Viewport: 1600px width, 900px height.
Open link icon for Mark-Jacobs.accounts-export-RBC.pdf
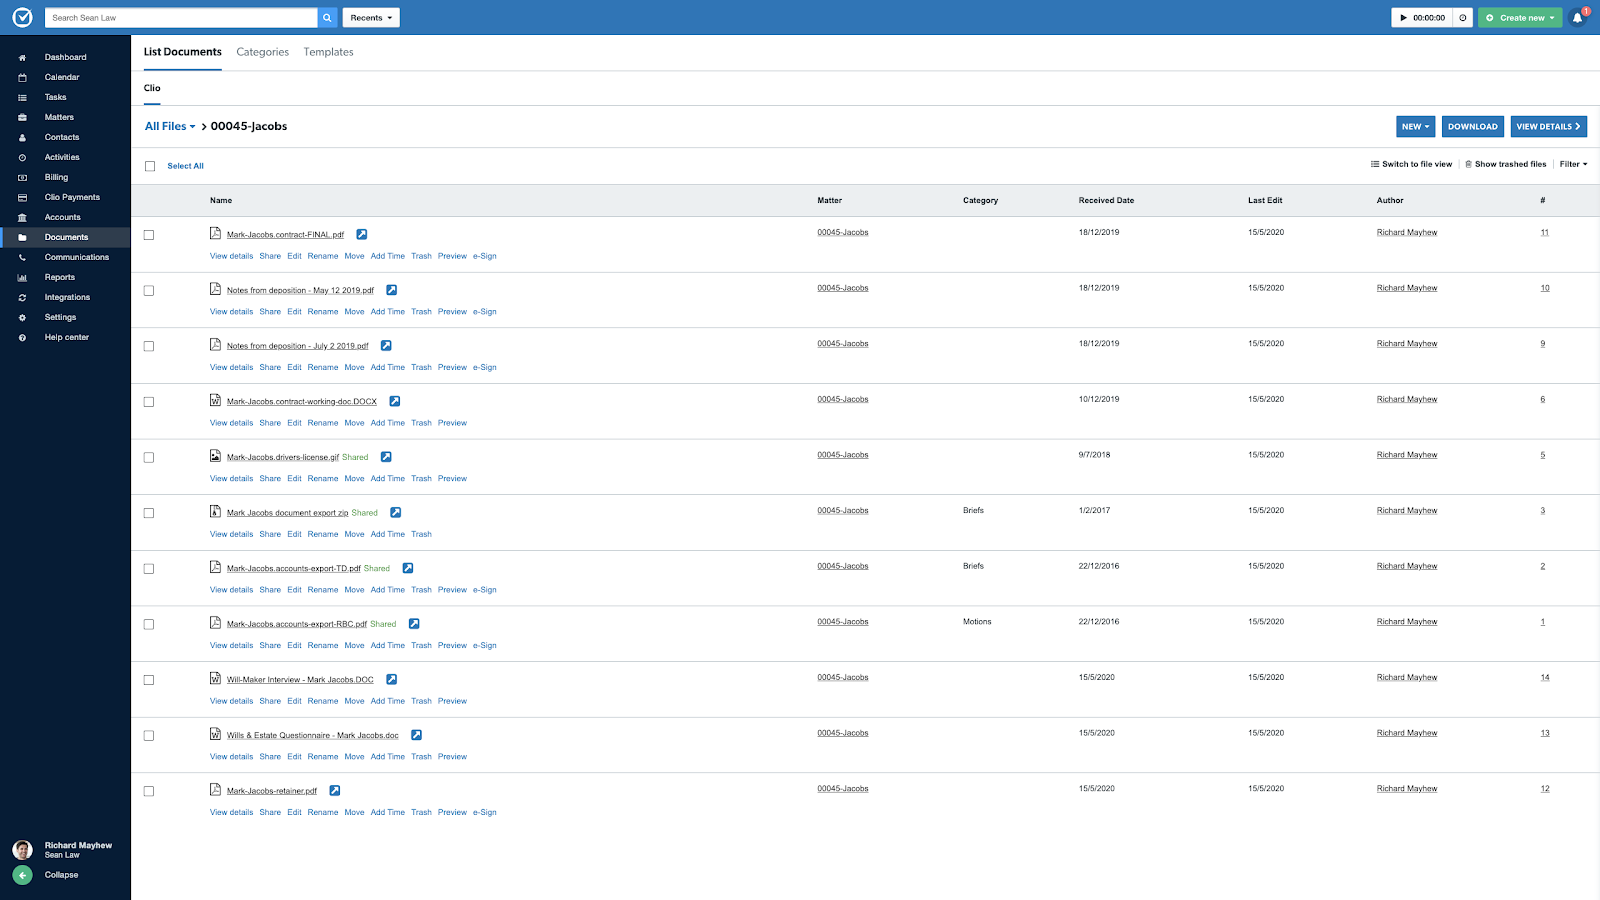click(414, 624)
